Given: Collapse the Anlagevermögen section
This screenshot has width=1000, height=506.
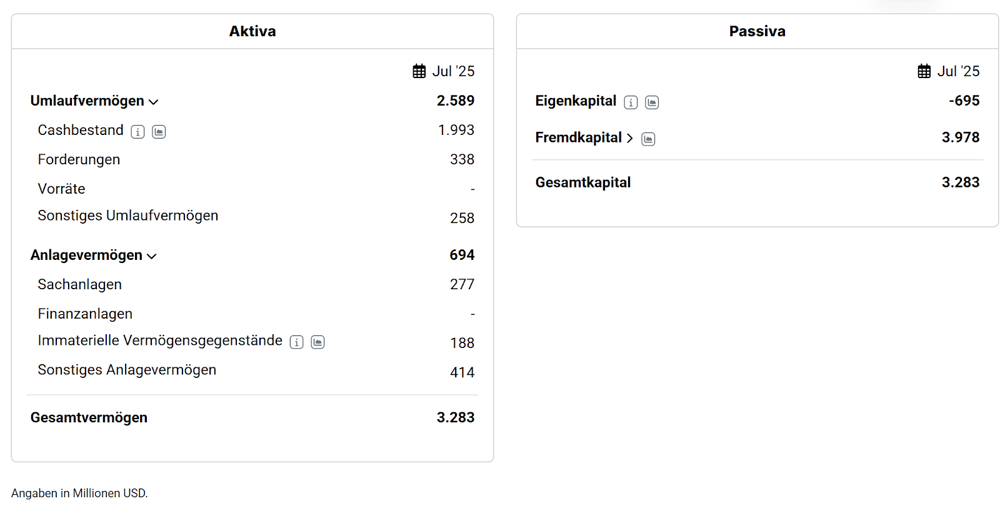Looking at the screenshot, I should [x=151, y=256].
